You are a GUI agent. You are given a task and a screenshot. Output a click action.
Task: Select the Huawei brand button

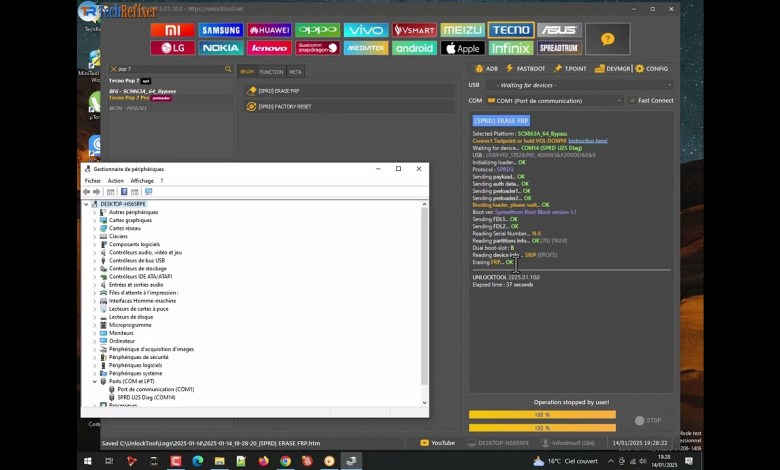tap(269, 30)
